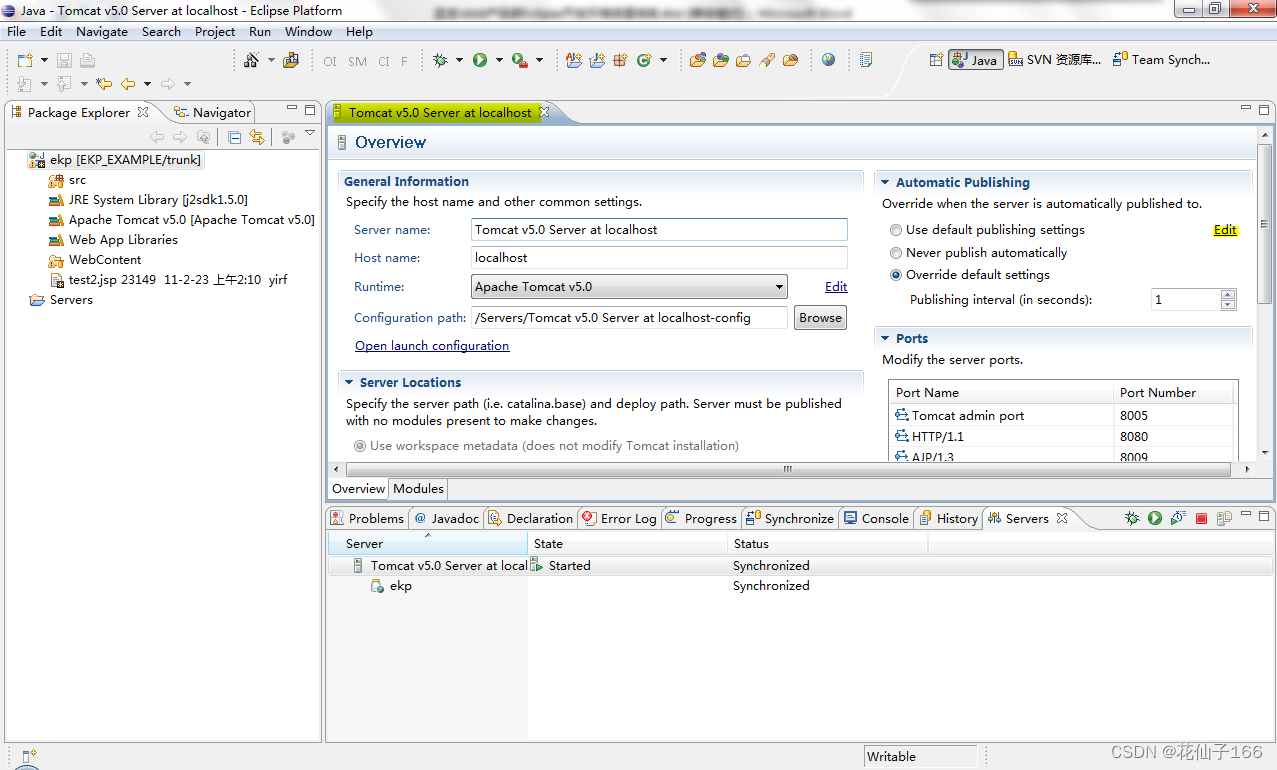Click the Server name input field
The height and width of the screenshot is (770, 1277).
pos(659,230)
